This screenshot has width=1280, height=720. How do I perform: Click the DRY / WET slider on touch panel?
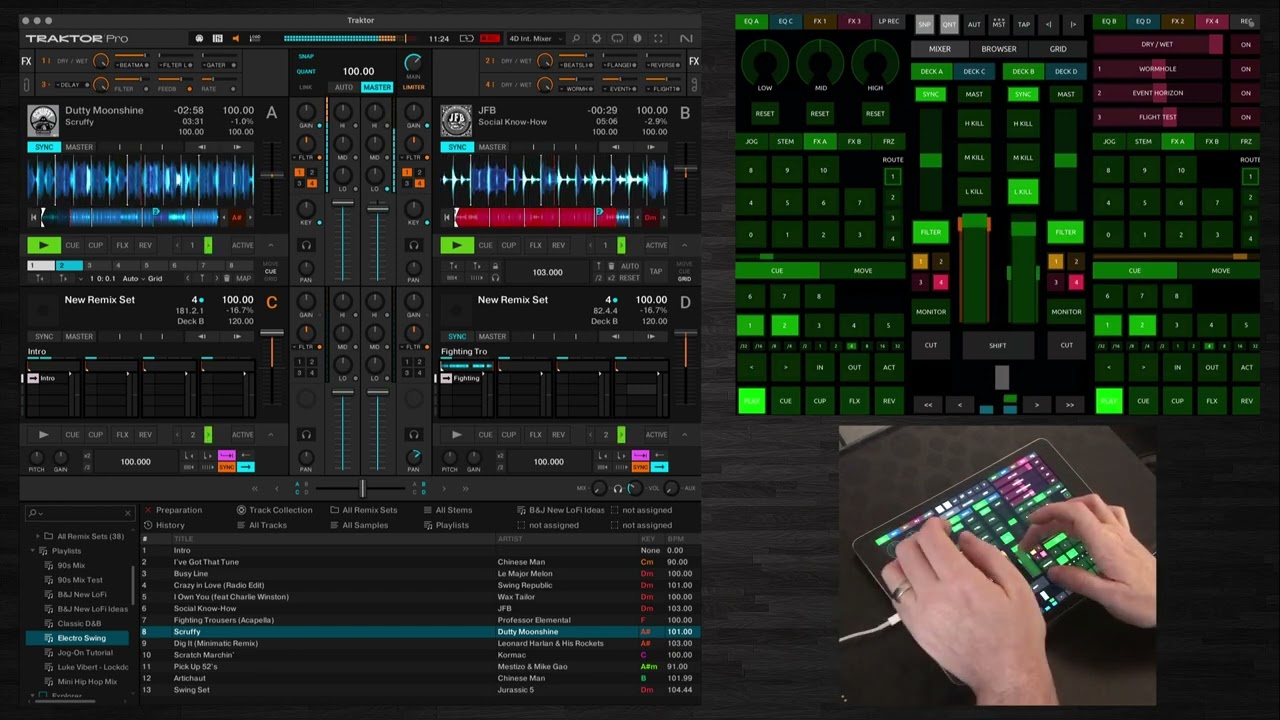tap(1157, 44)
